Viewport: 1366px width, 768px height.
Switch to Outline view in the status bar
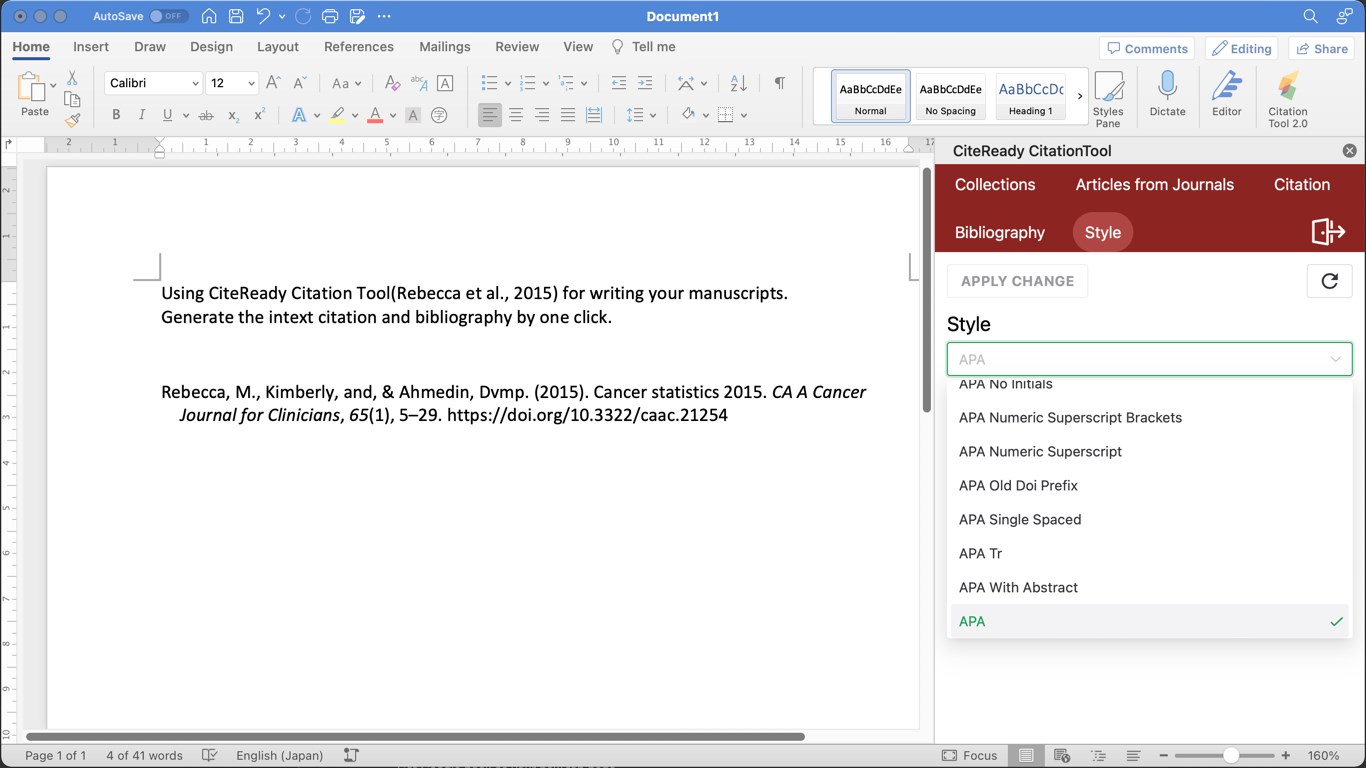click(x=1098, y=756)
